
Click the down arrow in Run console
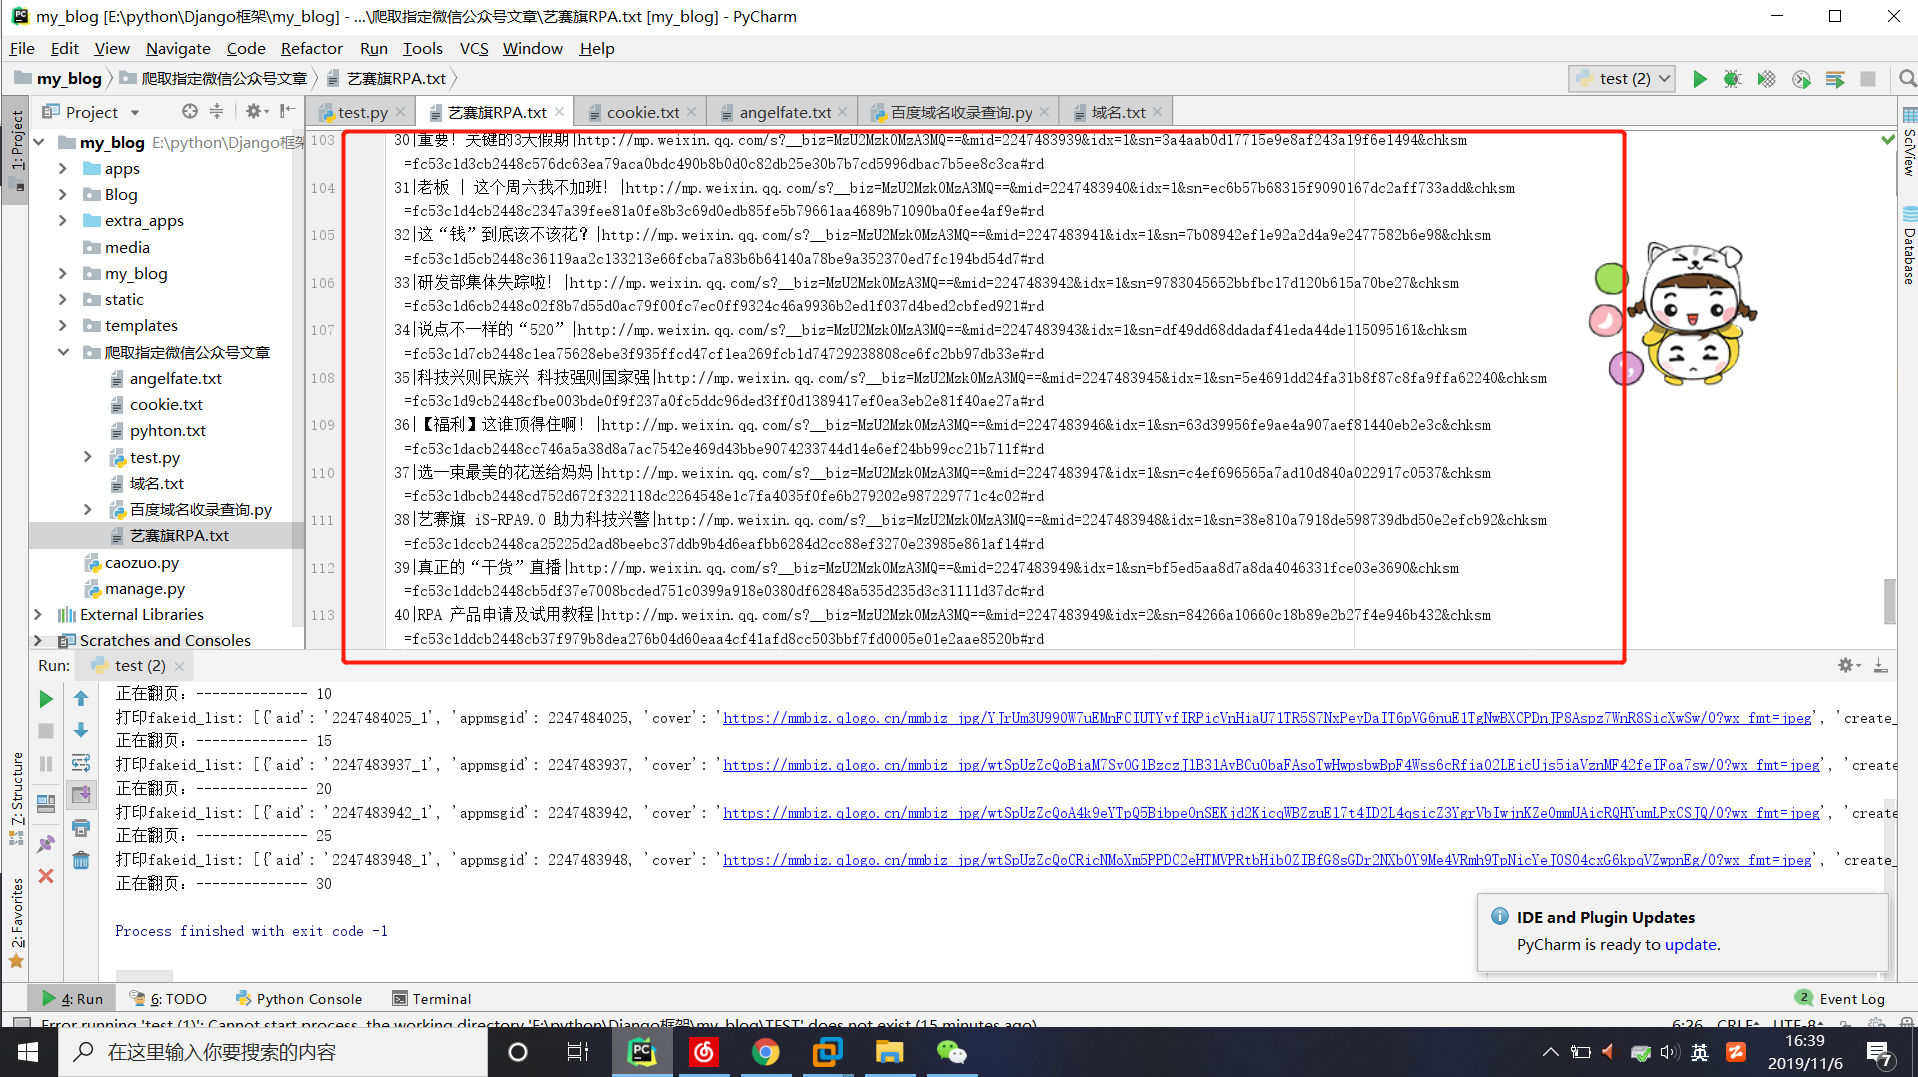click(81, 731)
